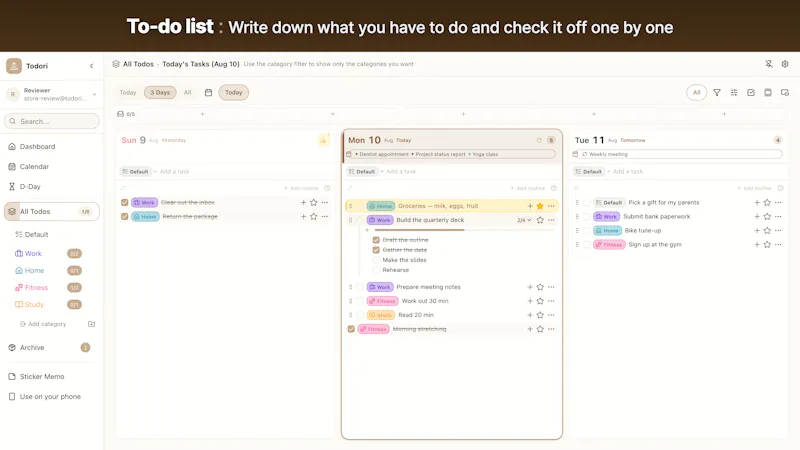The height and width of the screenshot is (450, 800).
Task: Open more options for Return the package
Action: [324, 216]
